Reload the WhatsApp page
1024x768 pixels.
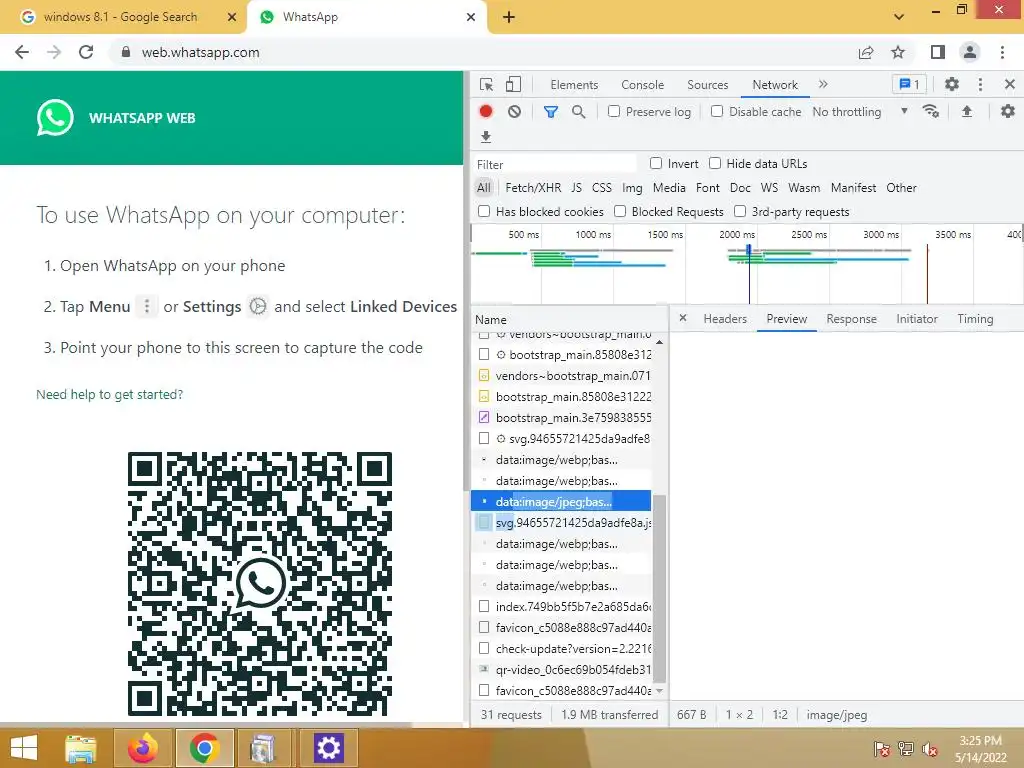point(86,52)
